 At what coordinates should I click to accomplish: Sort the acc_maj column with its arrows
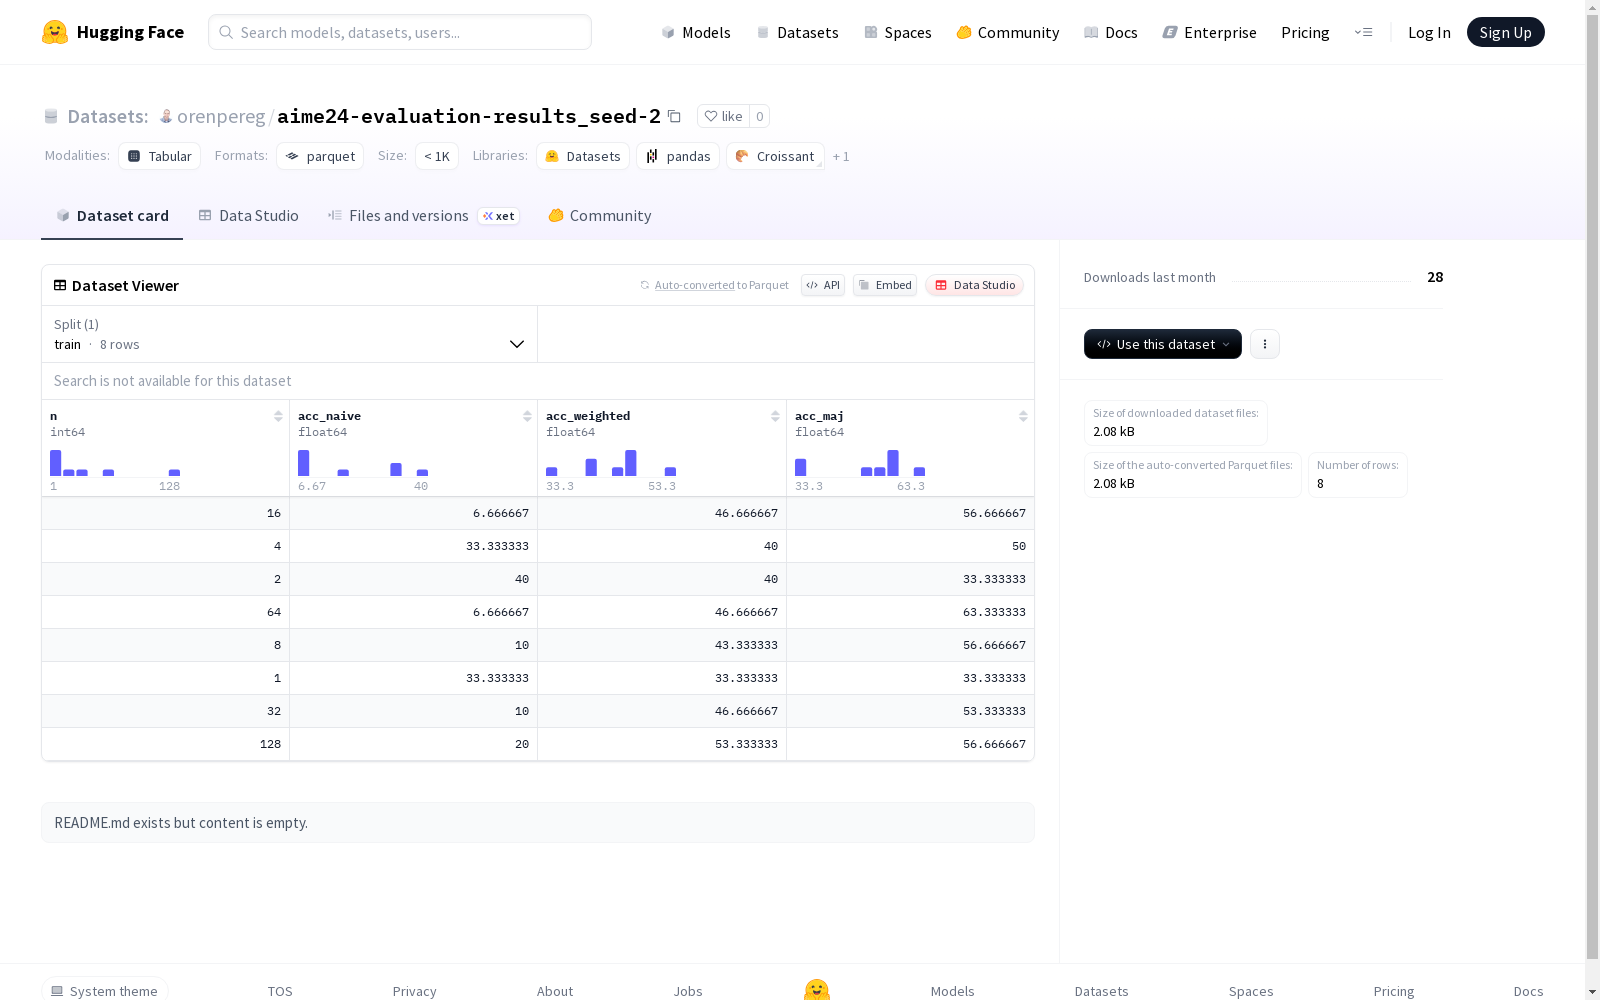[x=1023, y=416]
